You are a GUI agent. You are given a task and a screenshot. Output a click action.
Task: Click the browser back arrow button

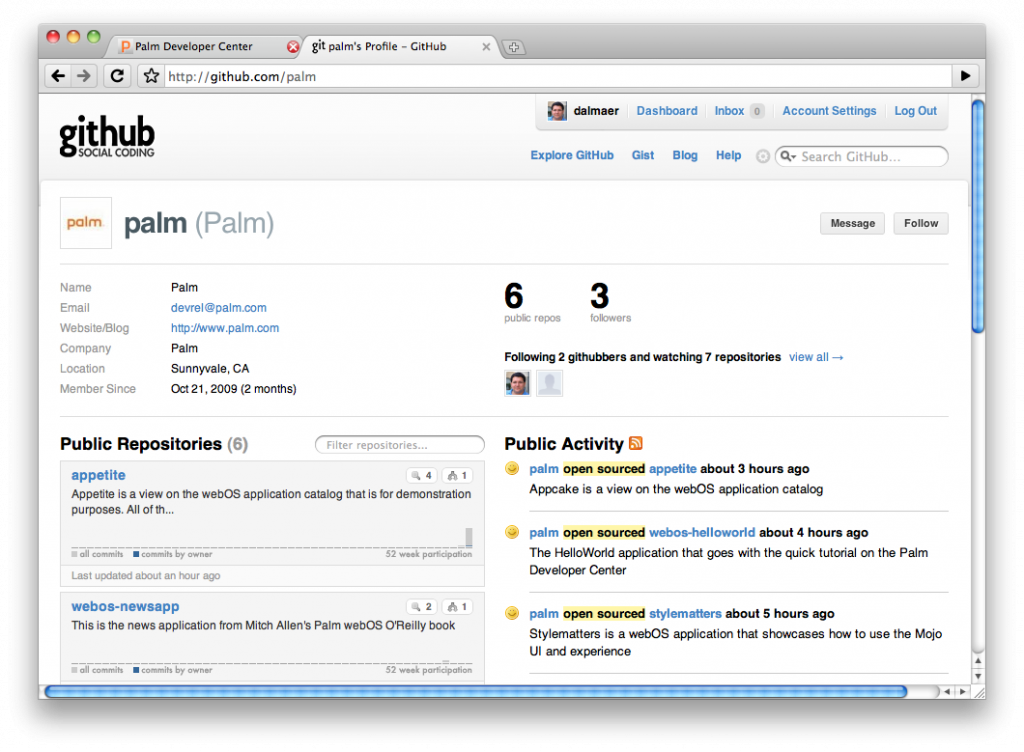pyautogui.click(x=58, y=76)
